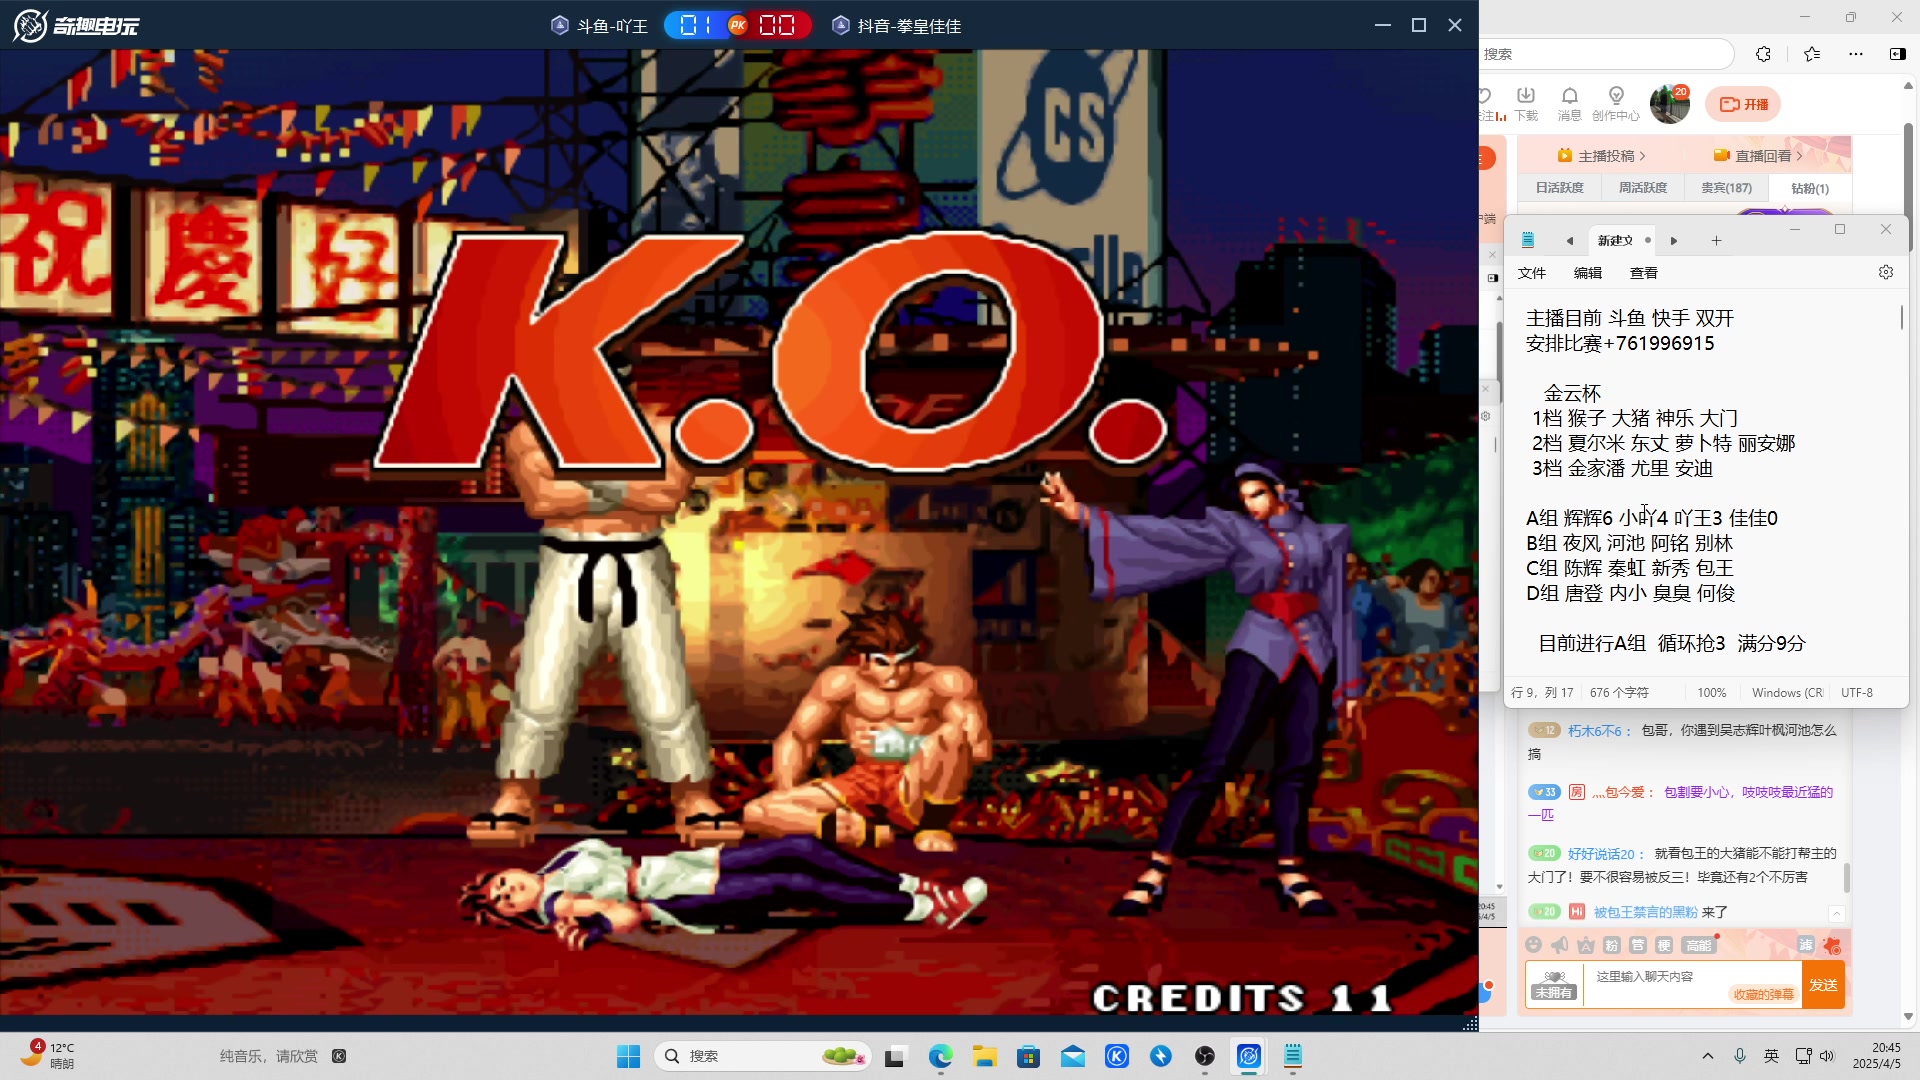Show hidden system tray icons
Screen dimensions: 1920x1080
click(x=1708, y=1056)
